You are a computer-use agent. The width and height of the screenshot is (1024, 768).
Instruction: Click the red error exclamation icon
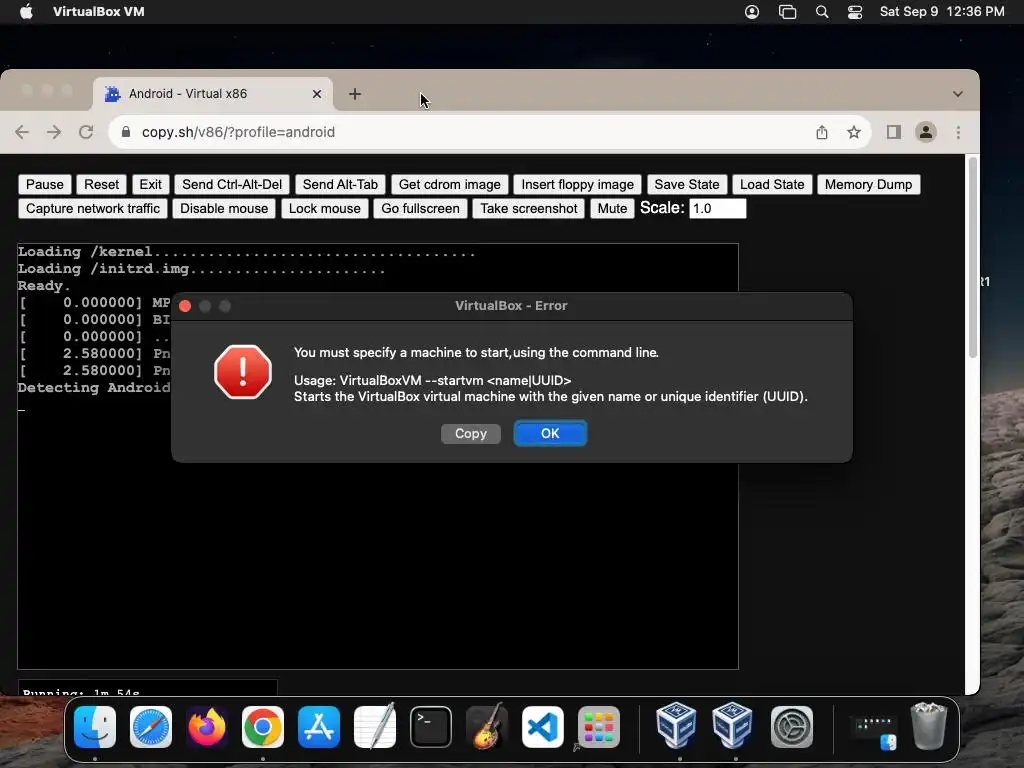(x=243, y=372)
